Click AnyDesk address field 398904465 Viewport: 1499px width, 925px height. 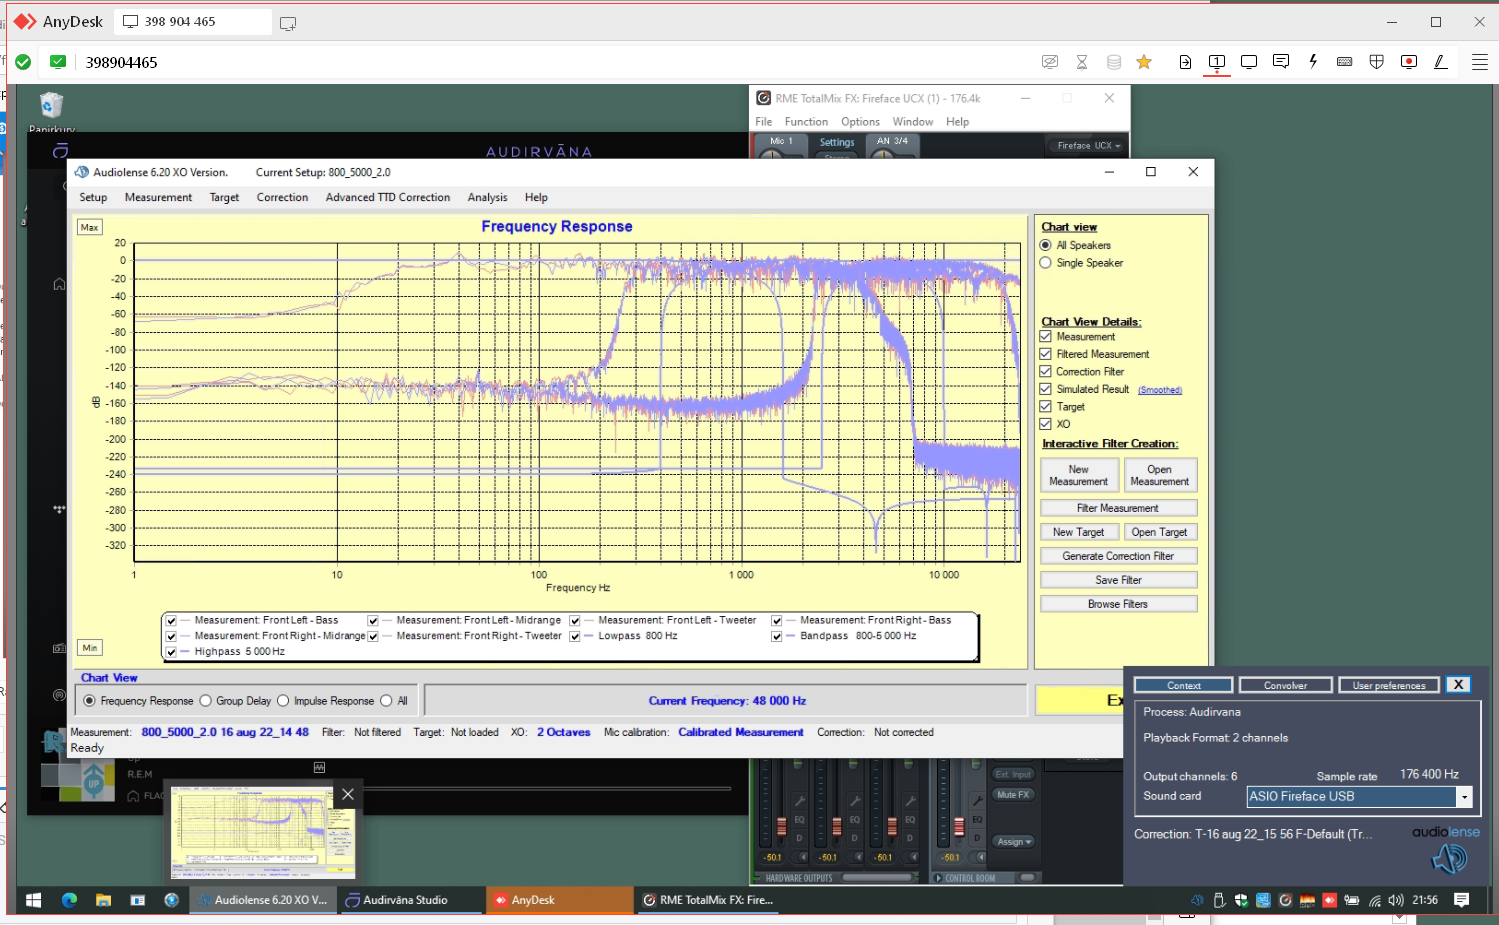point(121,62)
